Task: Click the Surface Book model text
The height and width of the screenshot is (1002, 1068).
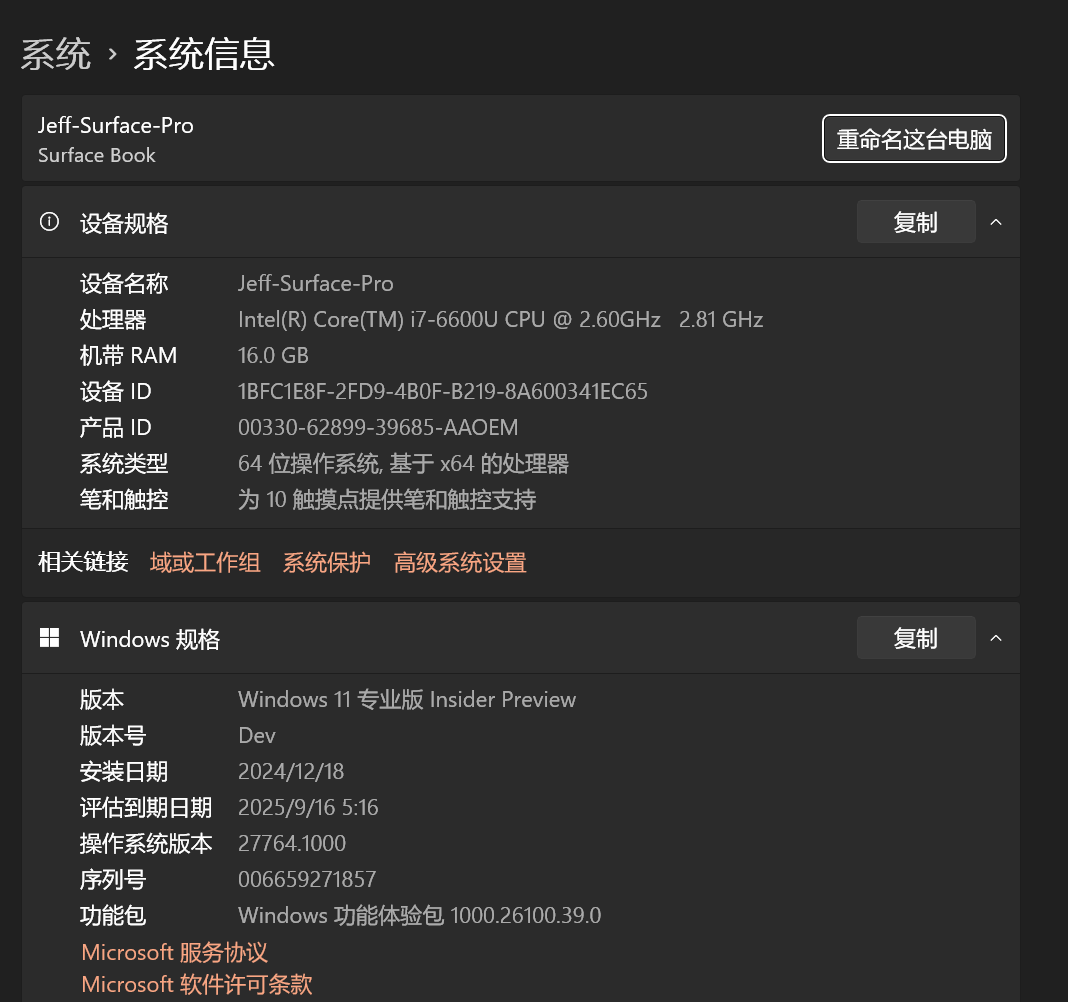Action: (x=97, y=155)
